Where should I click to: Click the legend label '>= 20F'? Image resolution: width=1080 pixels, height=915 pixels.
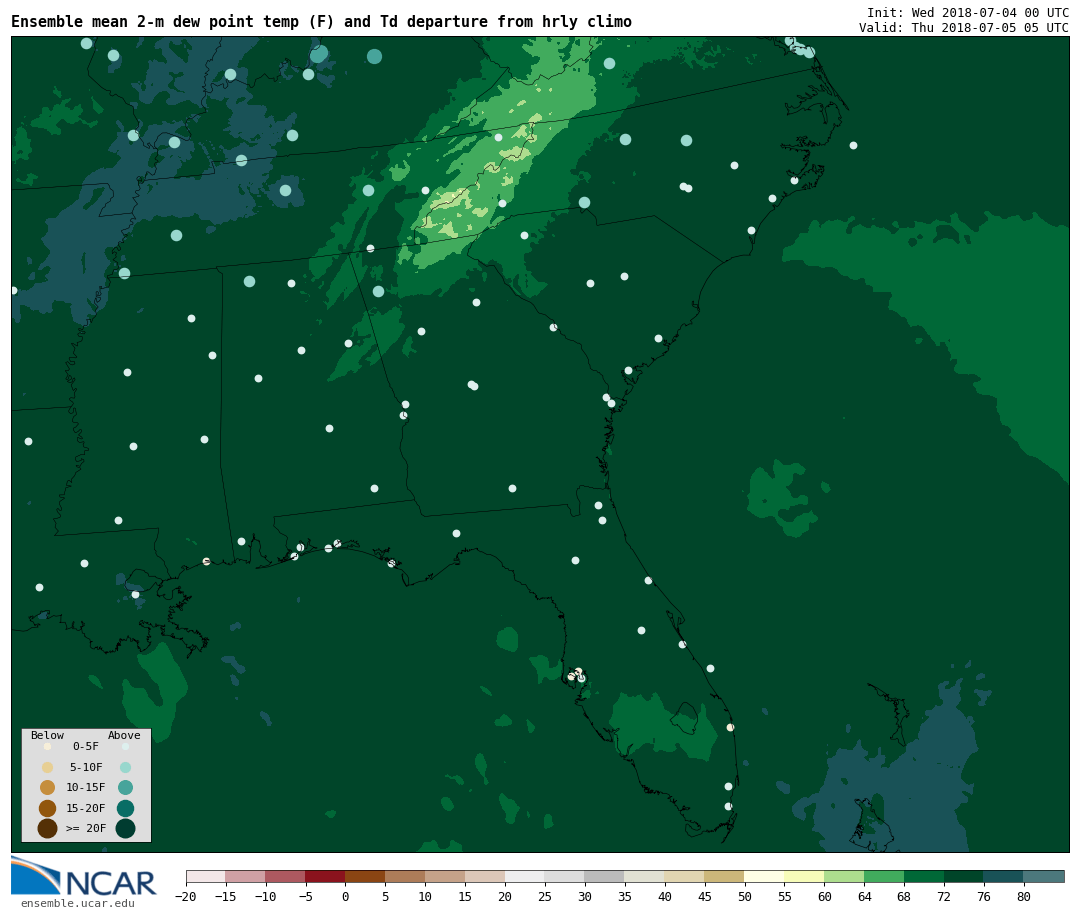click(x=86, y=828)
